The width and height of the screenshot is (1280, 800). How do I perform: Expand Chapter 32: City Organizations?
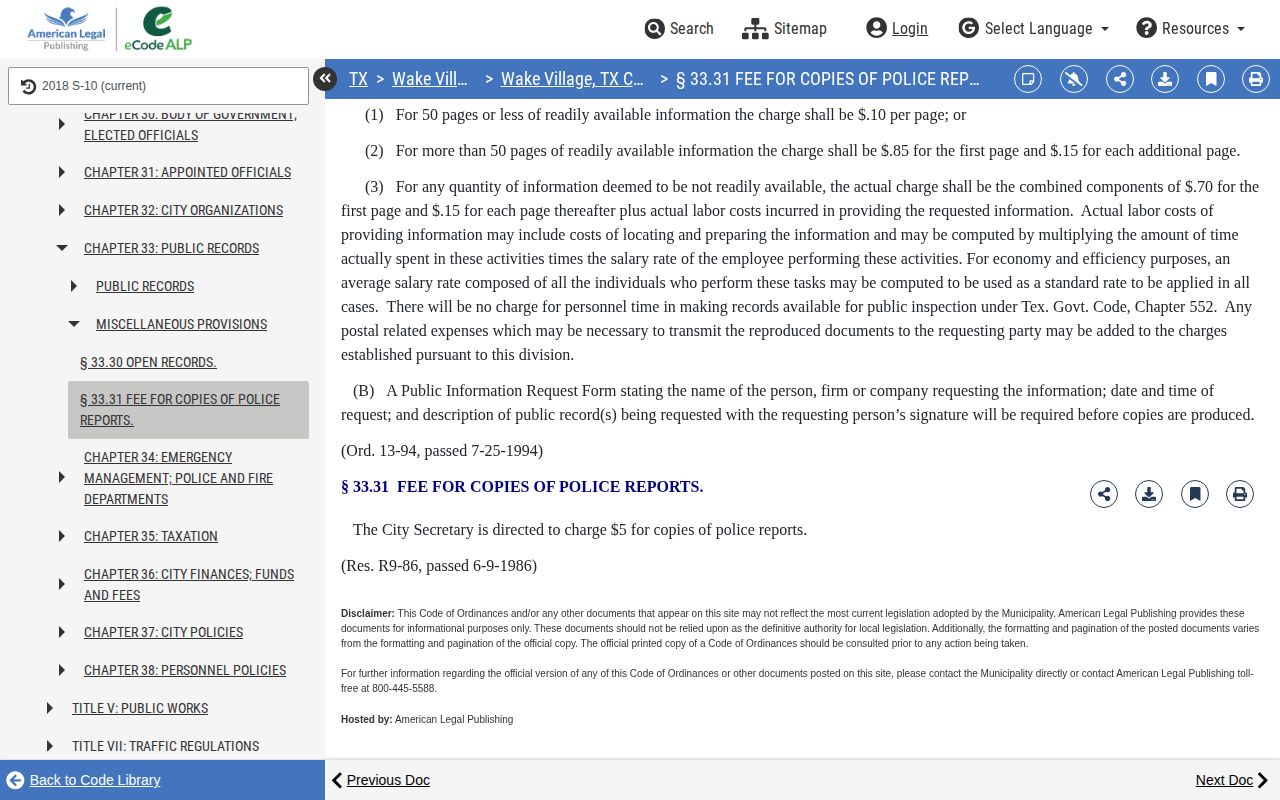(62, 211)
